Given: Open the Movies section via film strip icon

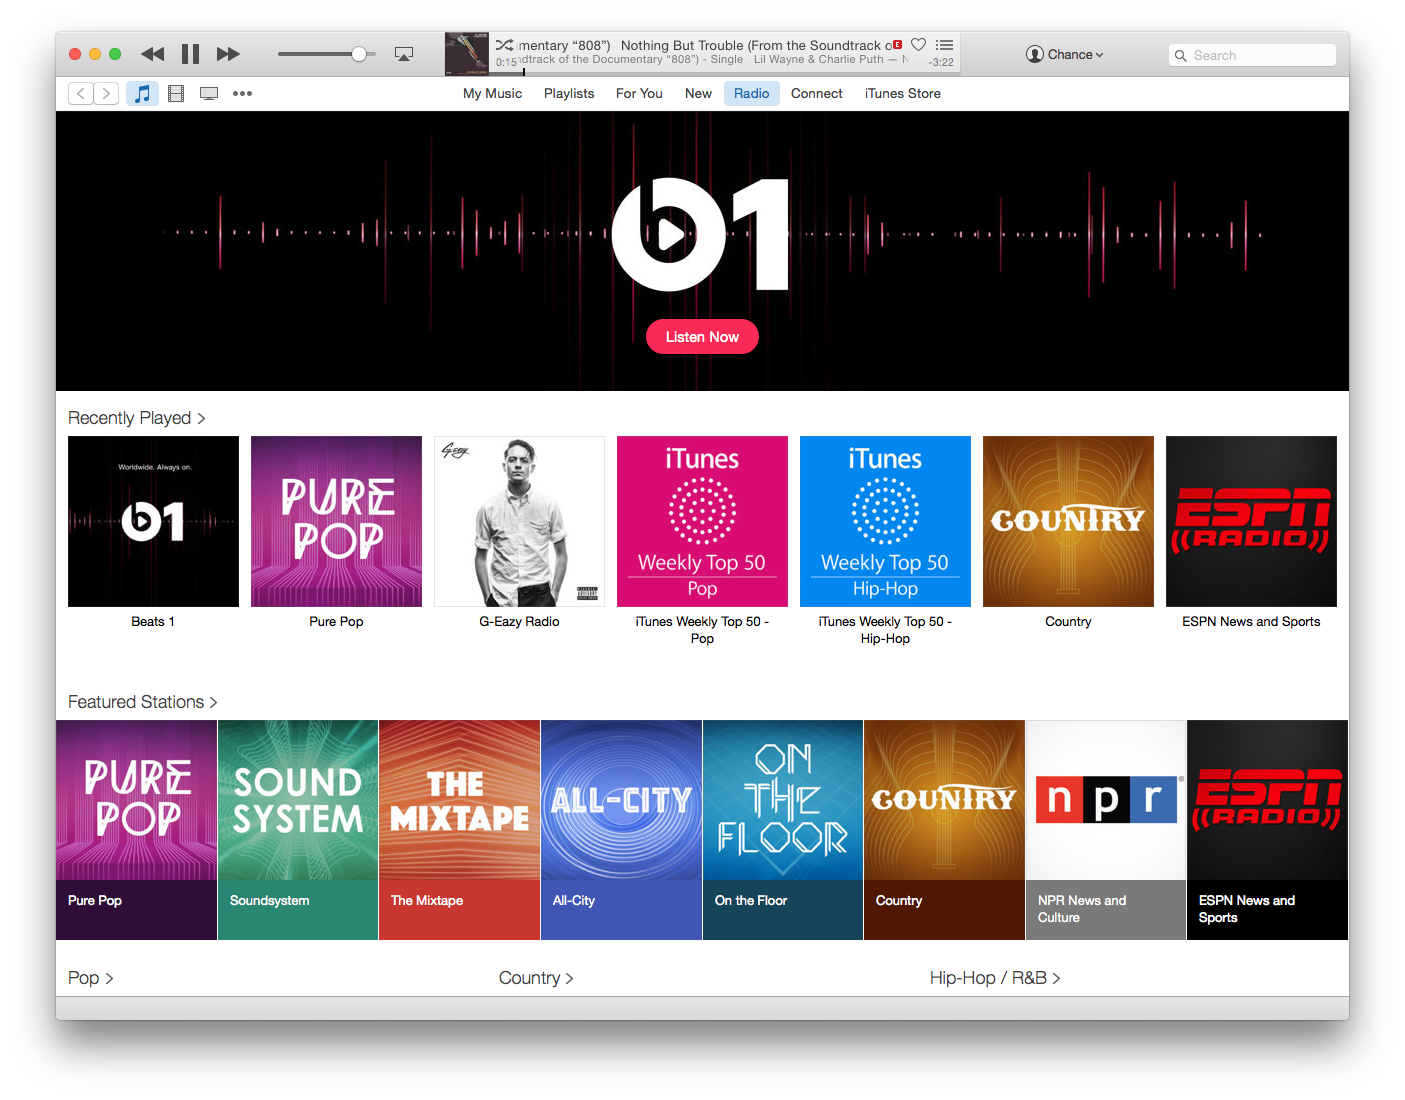Looking at the screenshot, I should click(x=176, y=93).
